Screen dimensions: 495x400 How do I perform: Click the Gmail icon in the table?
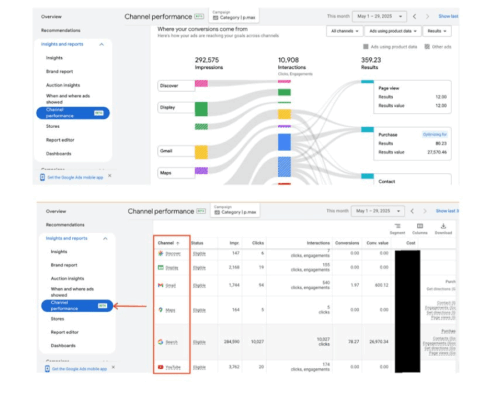point(161,285)
